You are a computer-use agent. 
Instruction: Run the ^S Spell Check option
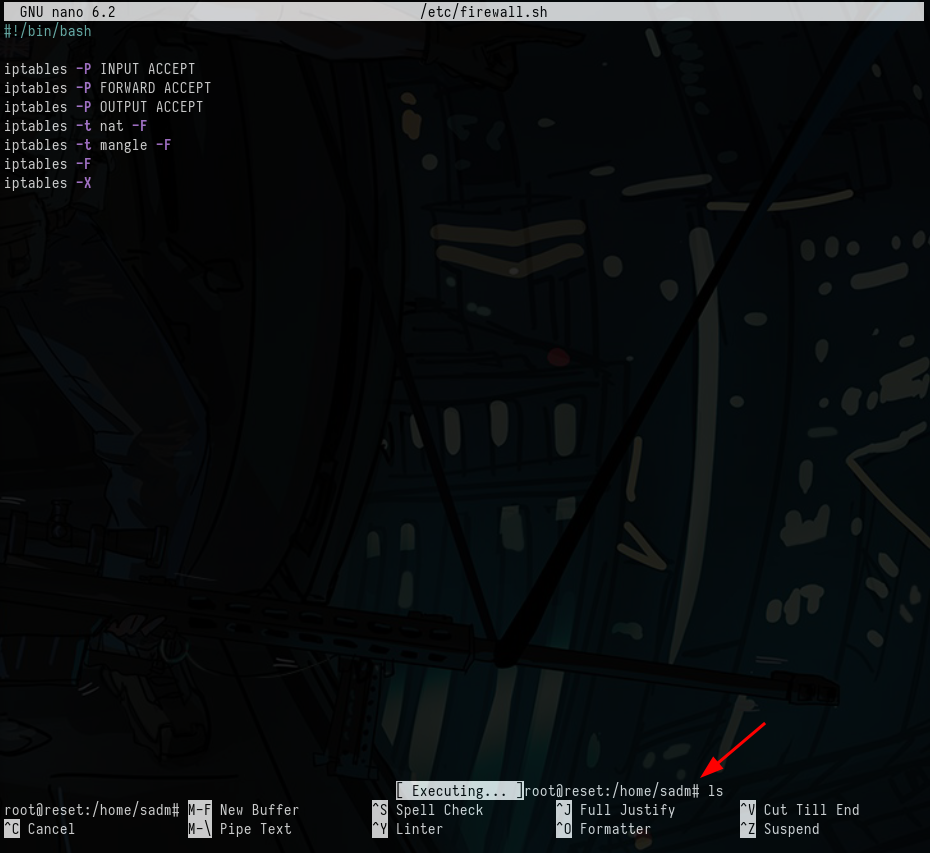[x=427, y=810]
